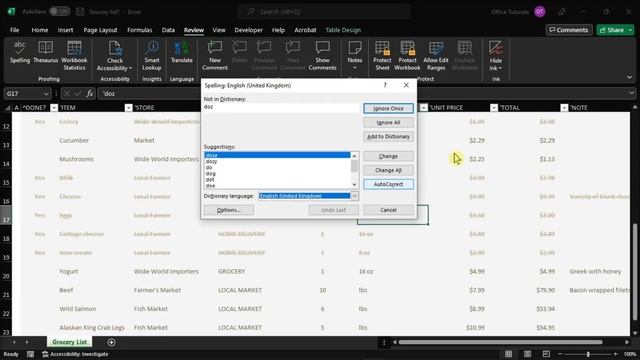Click zoom out minus button

pyautogui.click(x=560, y=354)
